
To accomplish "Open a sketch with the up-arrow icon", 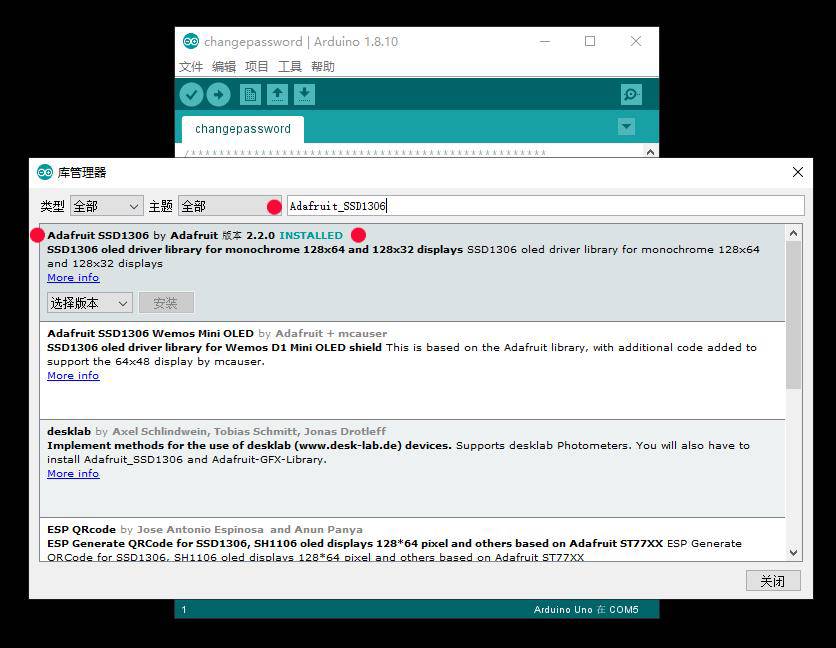I will click(x=277, y=95).
